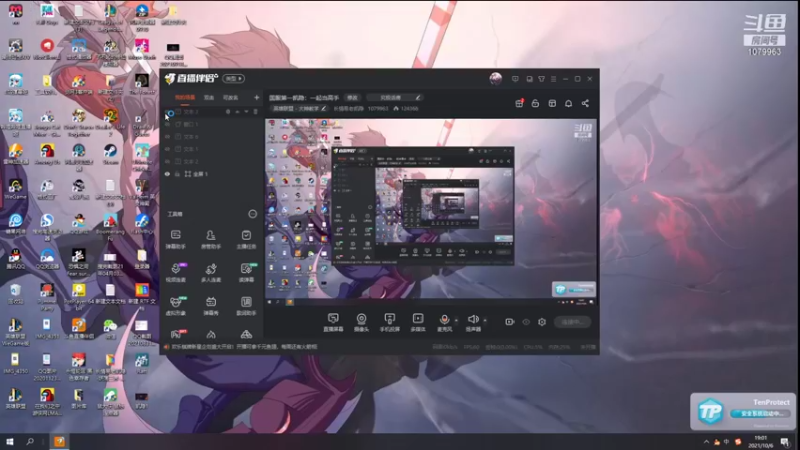Open the 房管助手 tool
This screenshot has height=450, width=800.
pos(211,239)
